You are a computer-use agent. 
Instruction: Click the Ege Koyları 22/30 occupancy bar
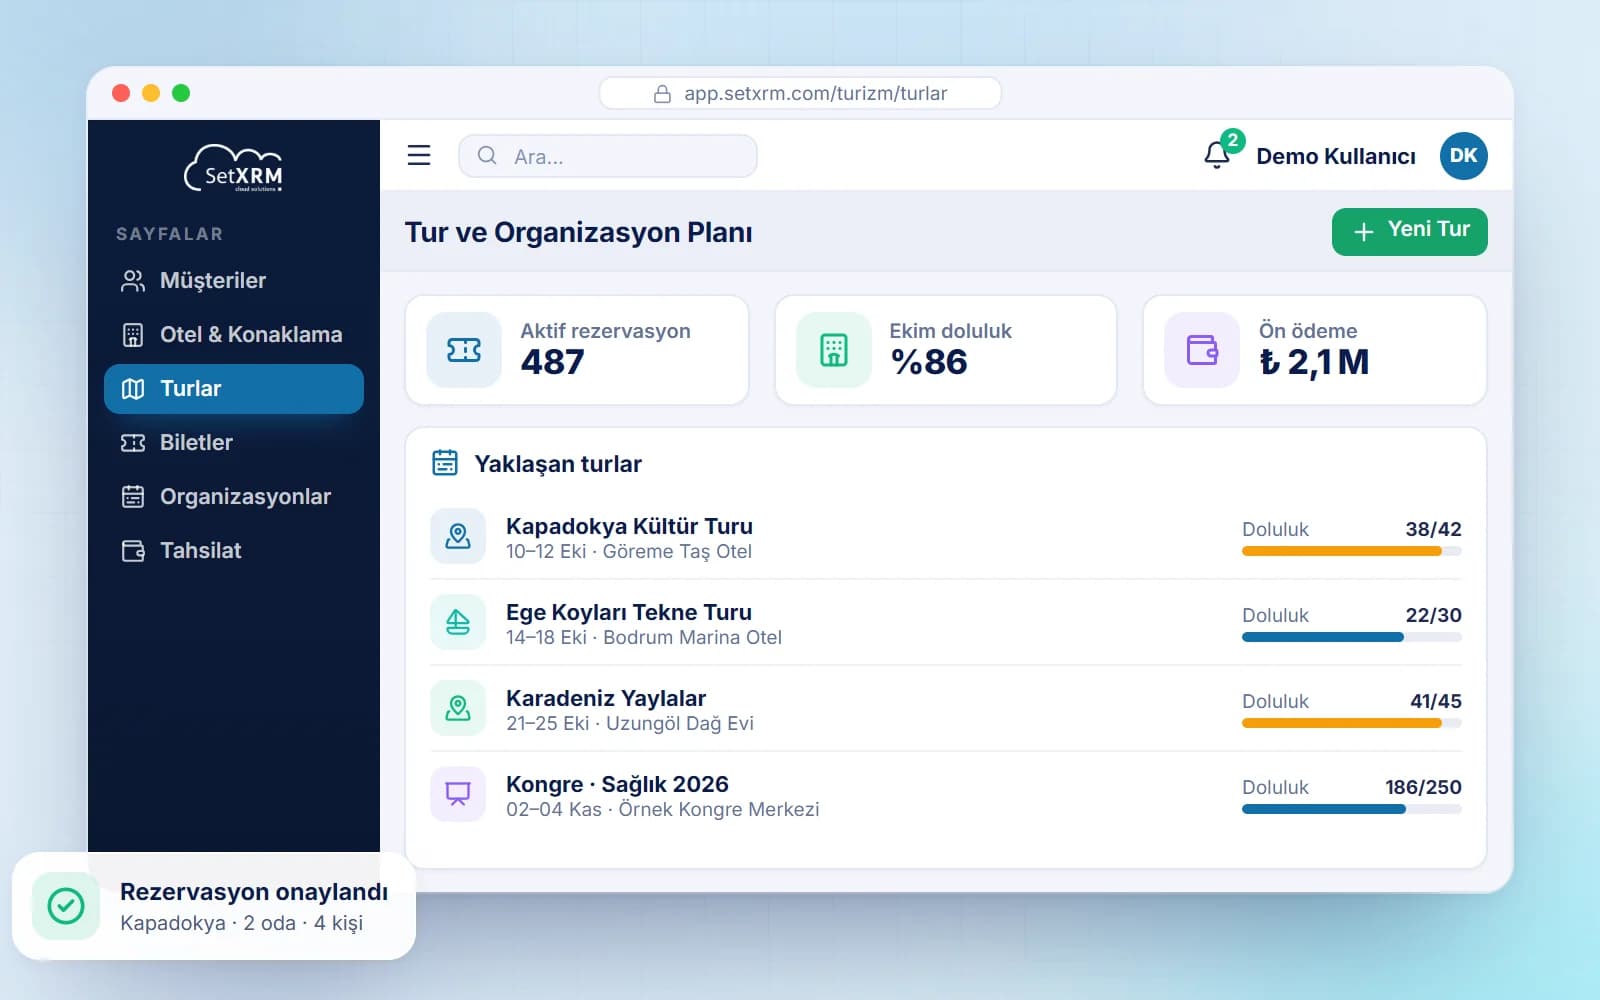point(1352,637)
